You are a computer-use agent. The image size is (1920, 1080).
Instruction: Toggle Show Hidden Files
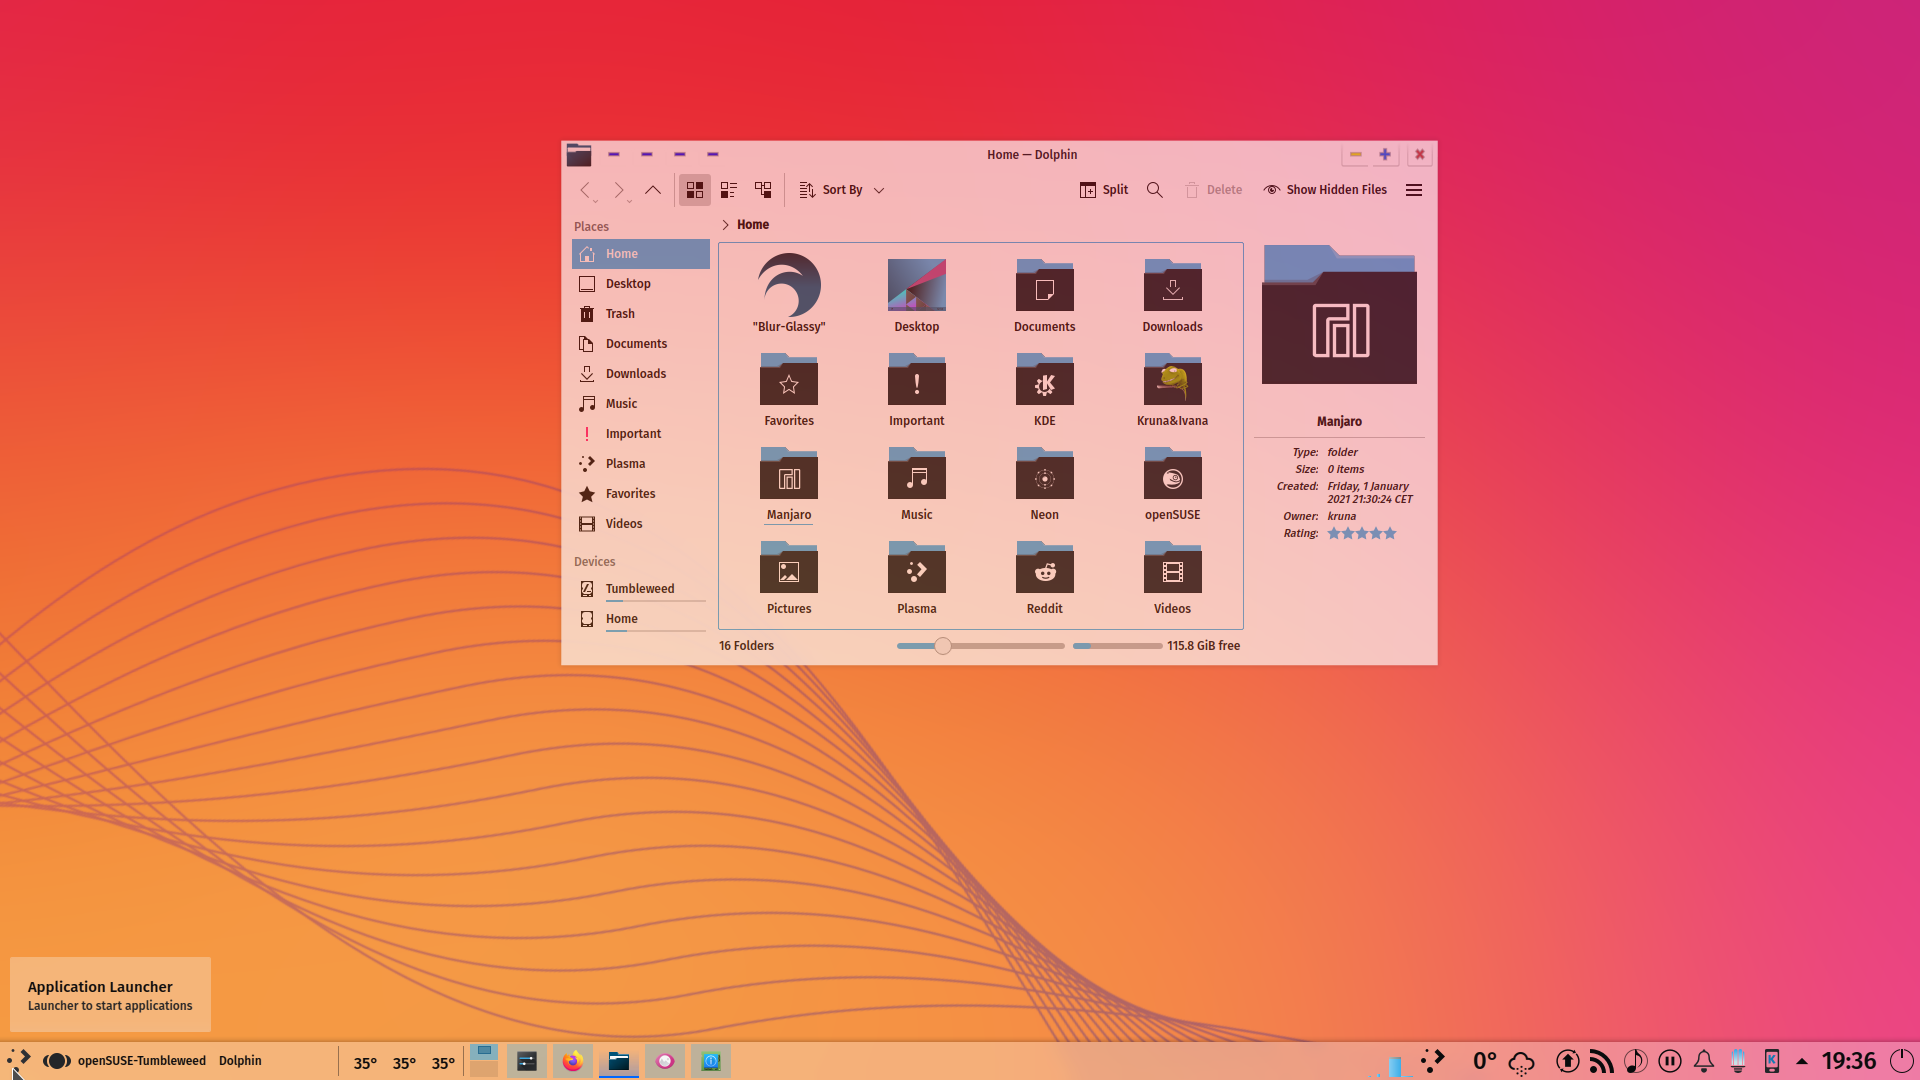click(x=1325, y=190)
